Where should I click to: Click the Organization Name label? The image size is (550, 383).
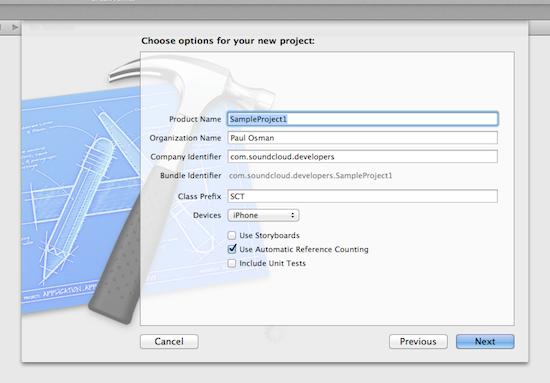coord(185,138)
